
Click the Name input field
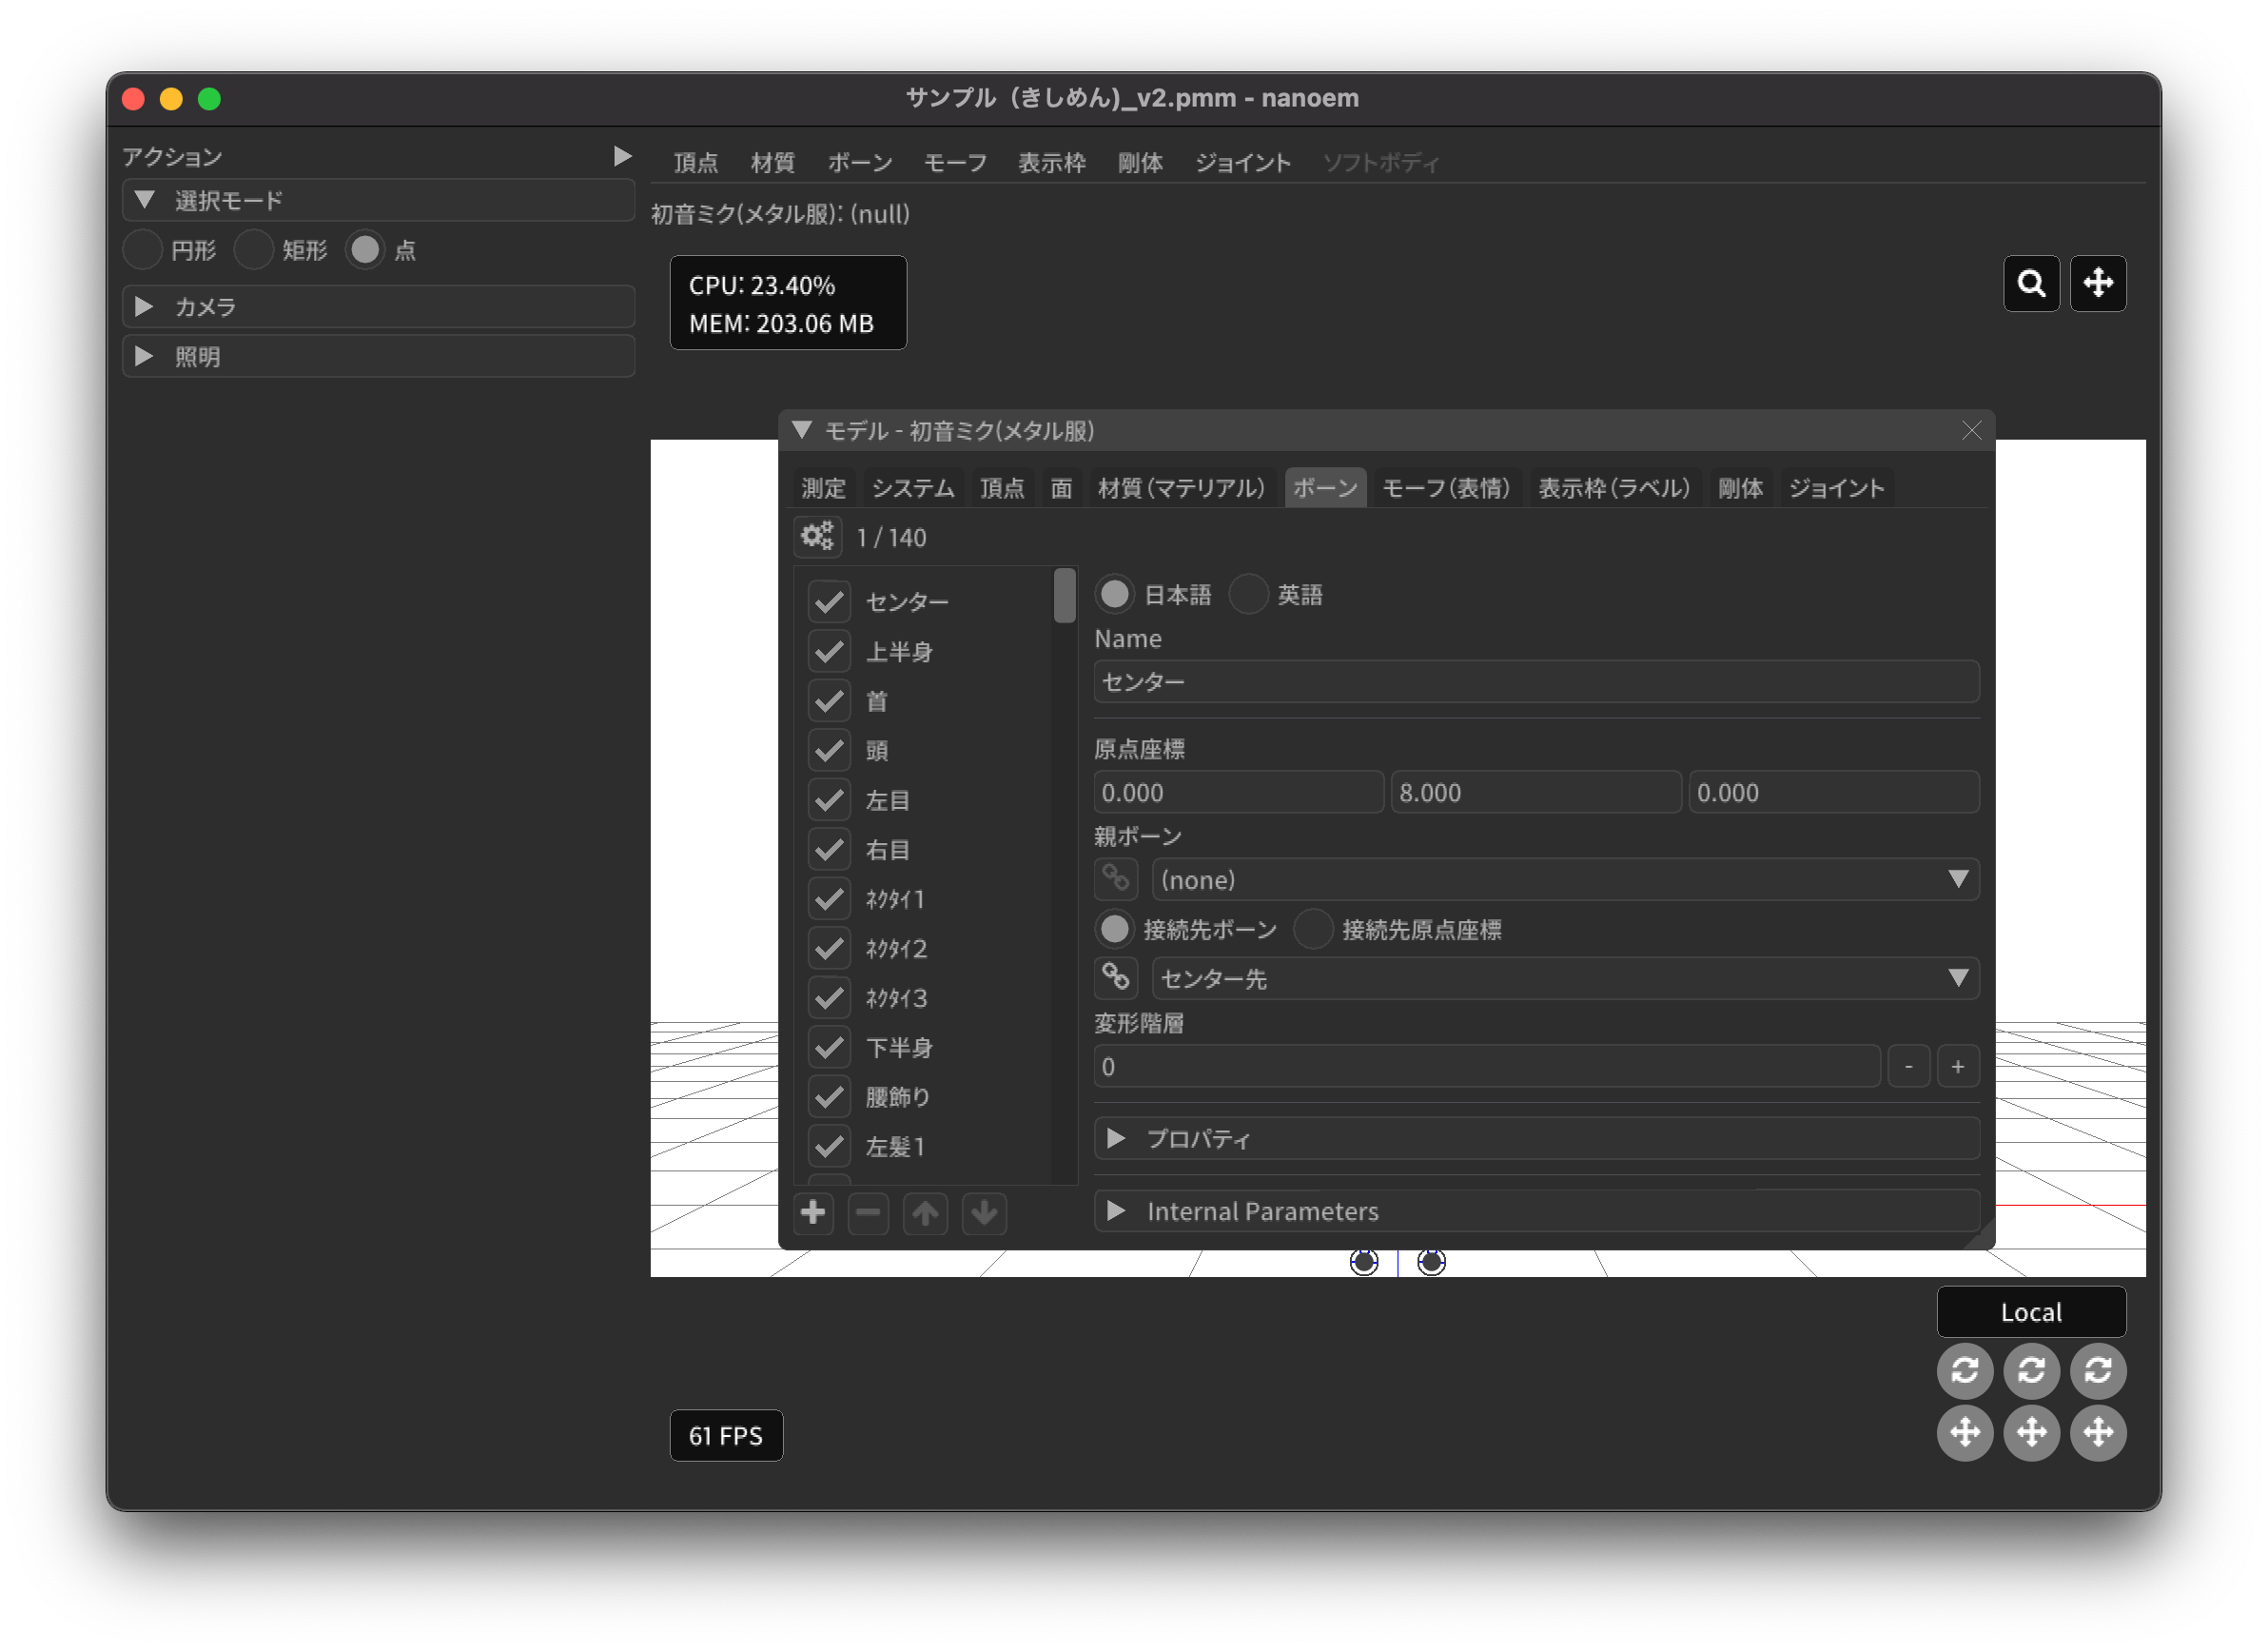1535,682
